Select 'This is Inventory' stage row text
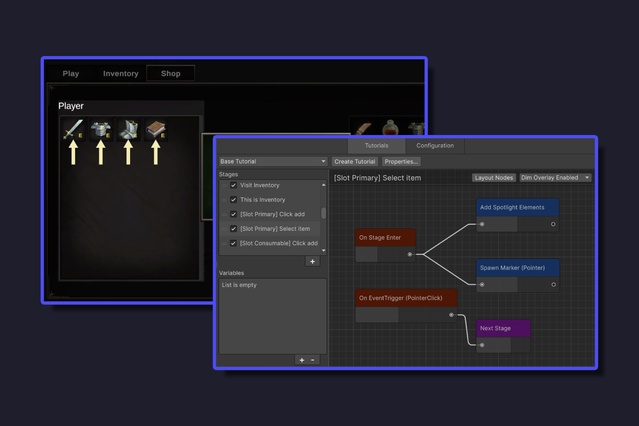This screenshot has width=639, height=426. click(262, 200)
